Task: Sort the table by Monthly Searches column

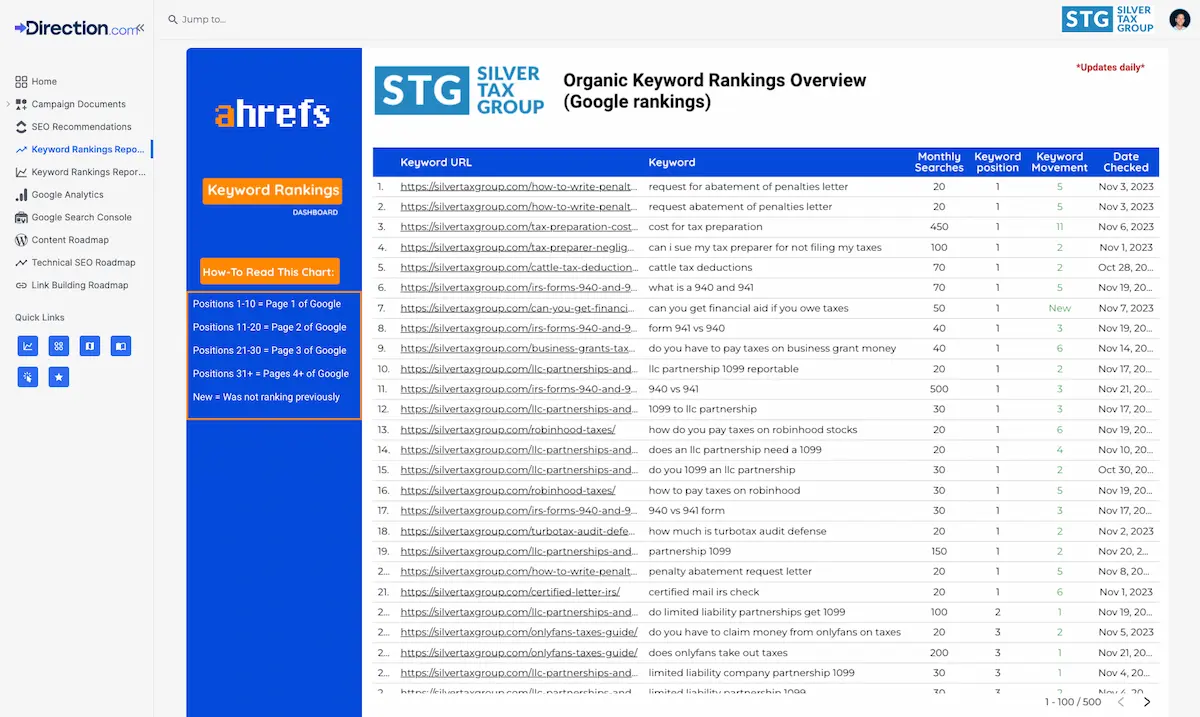Action: pyautogui.click(x=938, y=161)
